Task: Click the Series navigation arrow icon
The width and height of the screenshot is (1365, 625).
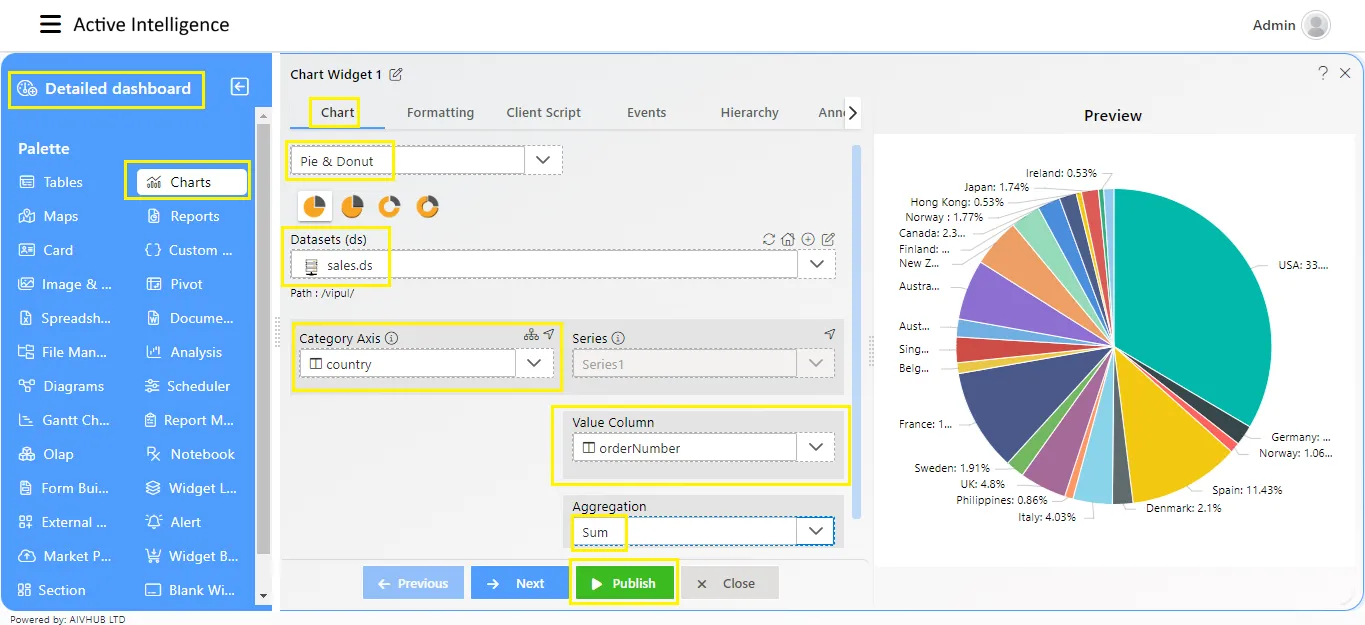Action: pyautogui.click(x=829, y=334)
